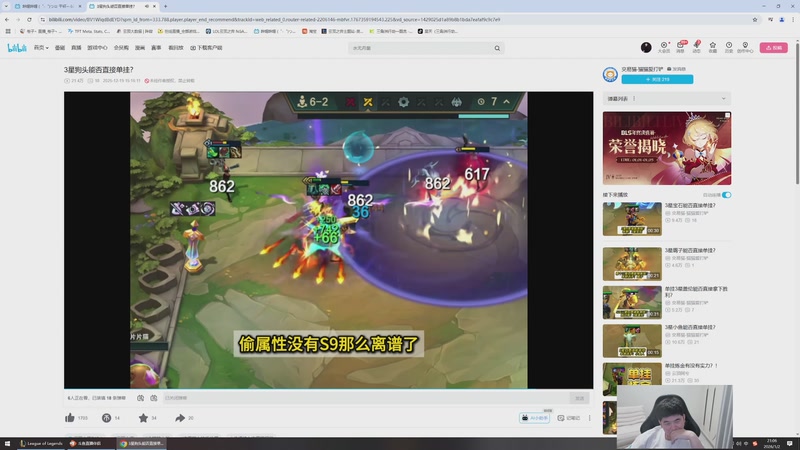
Task: Open the 弹幕列表 three-dot menu
Action: pyautogui.click(x=634, y=98)
